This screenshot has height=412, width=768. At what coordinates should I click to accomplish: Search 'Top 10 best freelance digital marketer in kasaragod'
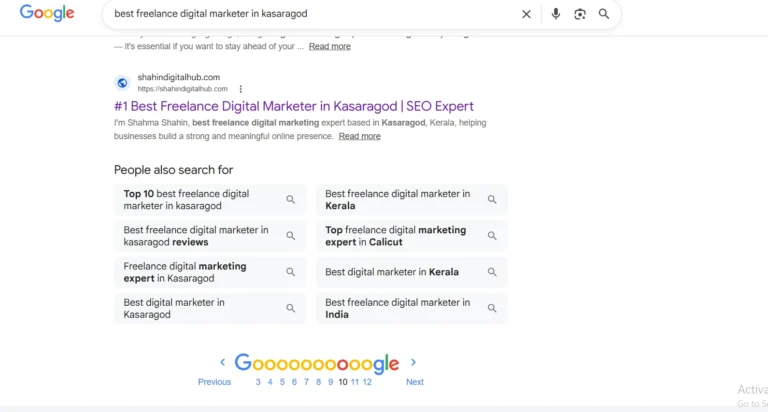tap(210, 200)
